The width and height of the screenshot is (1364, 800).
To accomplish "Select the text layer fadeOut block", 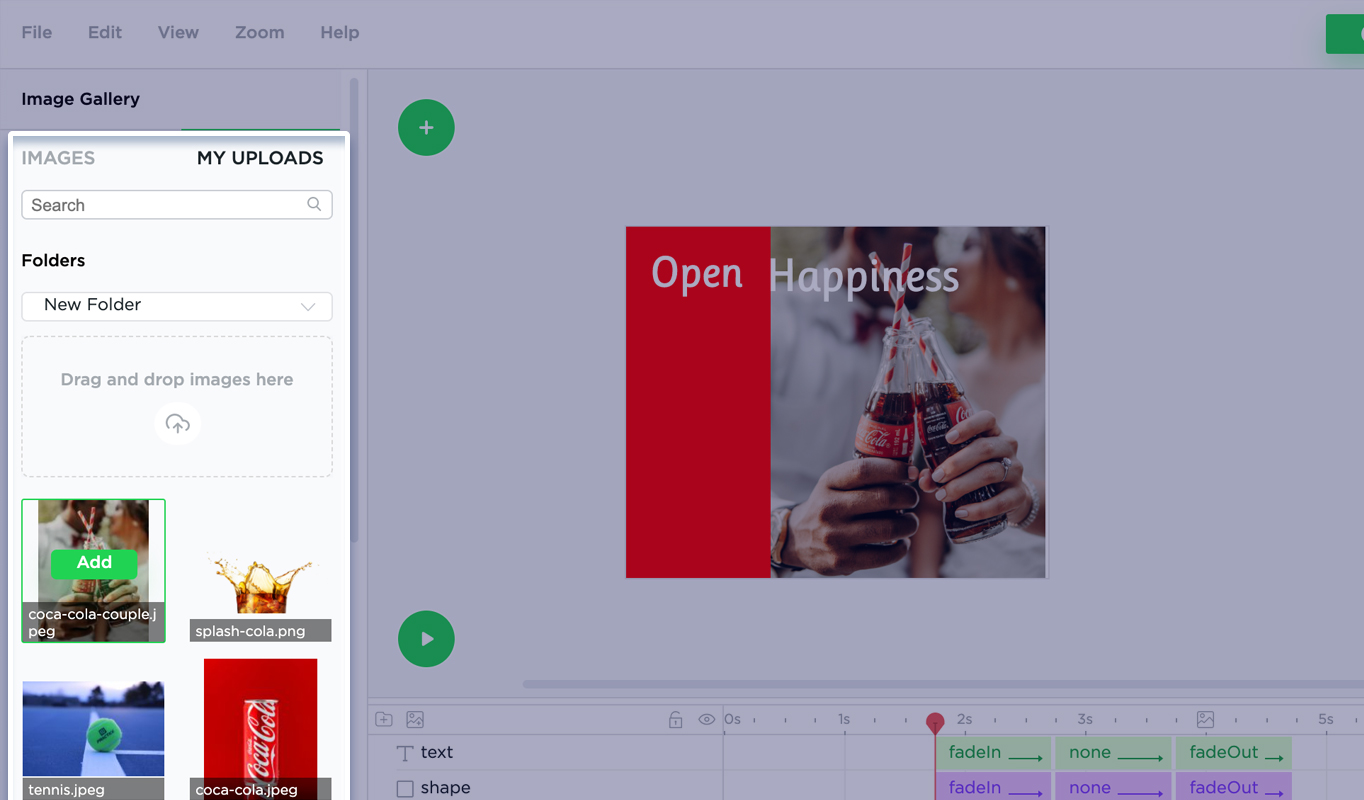I will point(1233,753).
